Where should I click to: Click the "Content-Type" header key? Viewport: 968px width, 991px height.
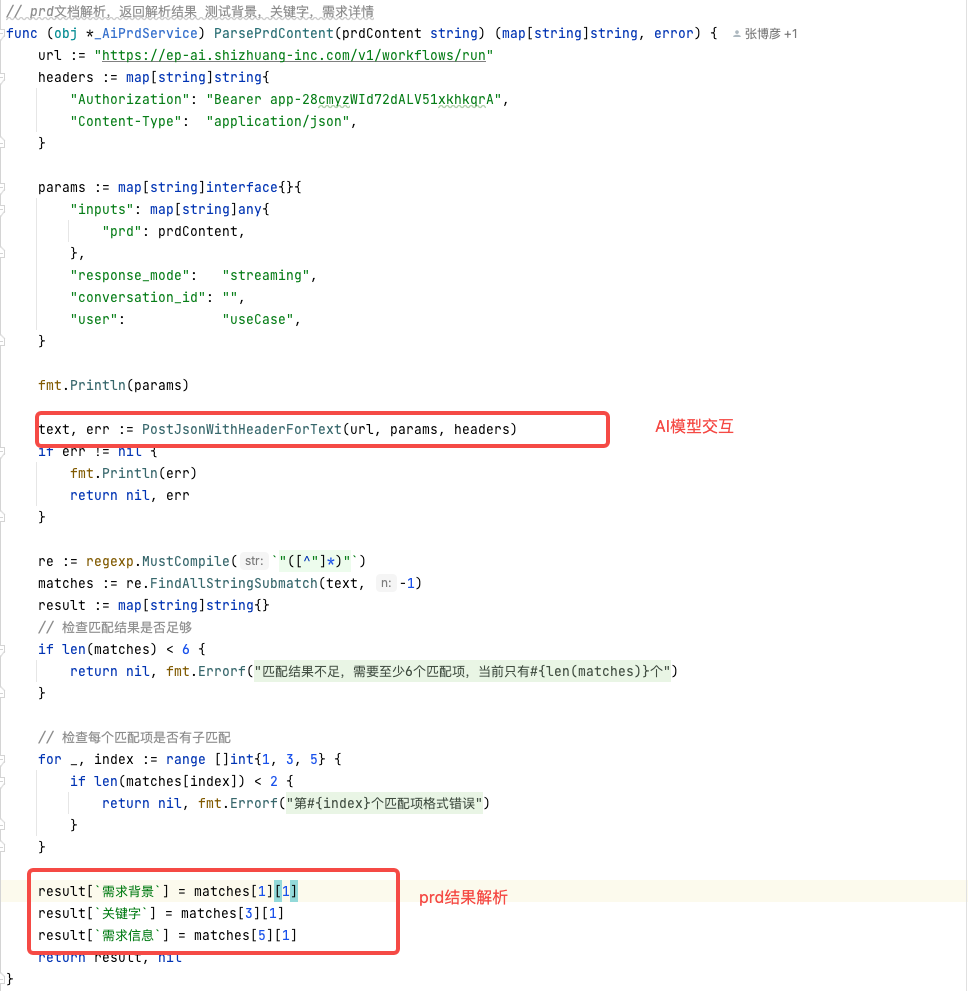(126, 121)
